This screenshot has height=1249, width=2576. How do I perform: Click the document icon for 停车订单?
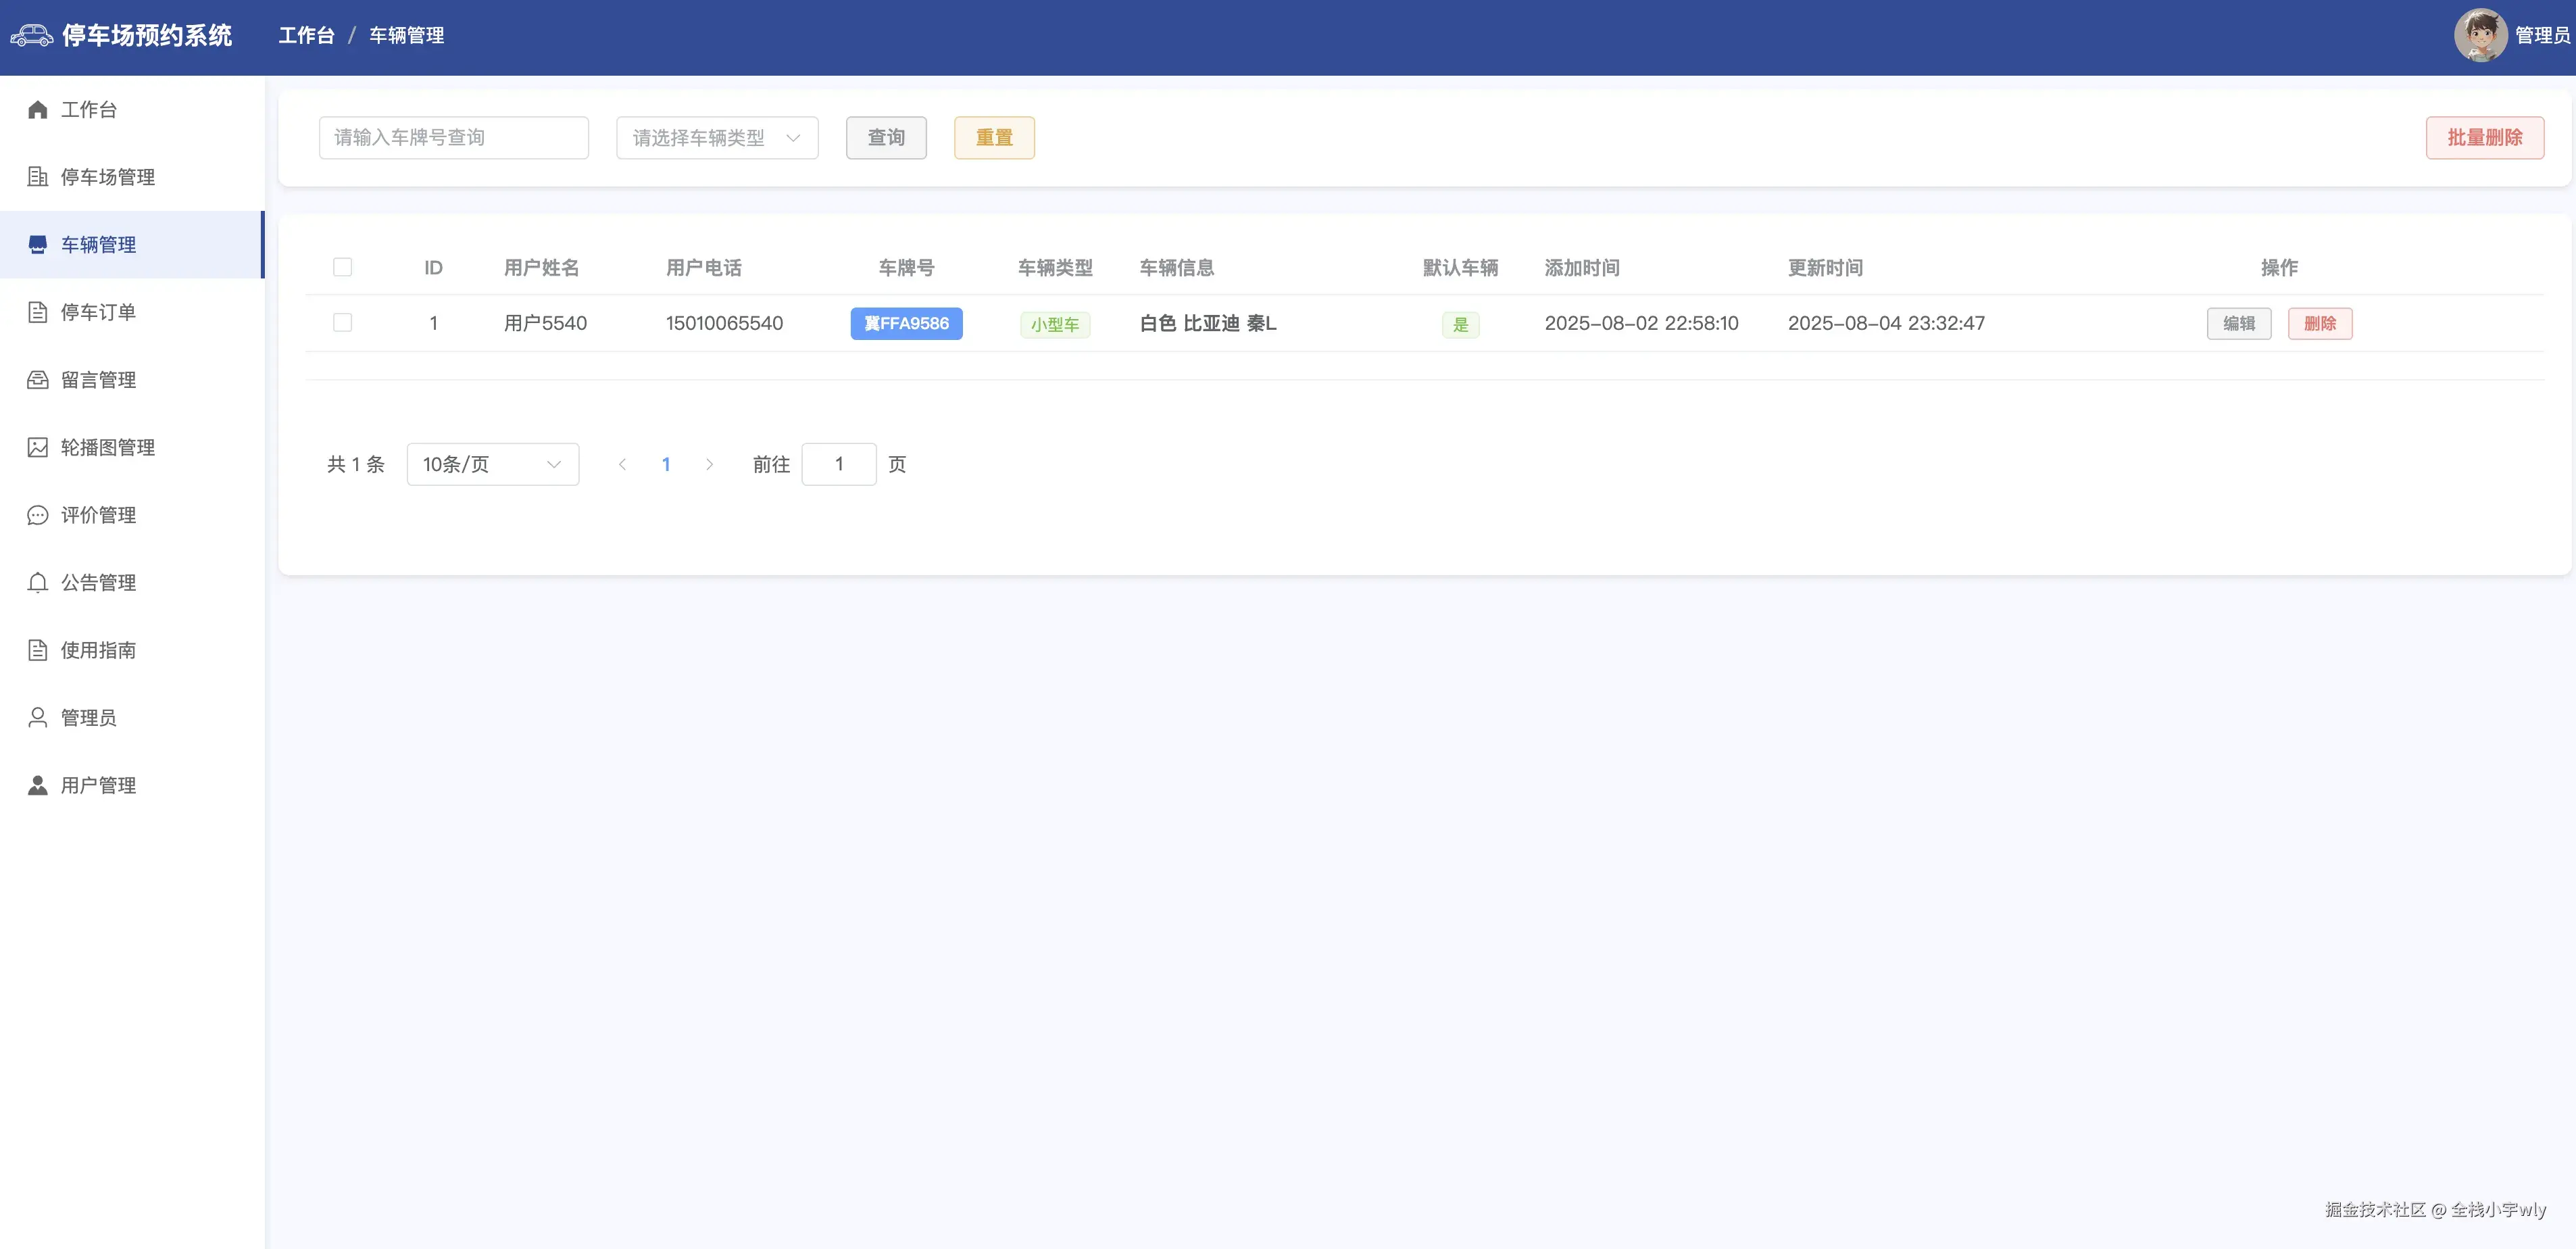point(38,312)
